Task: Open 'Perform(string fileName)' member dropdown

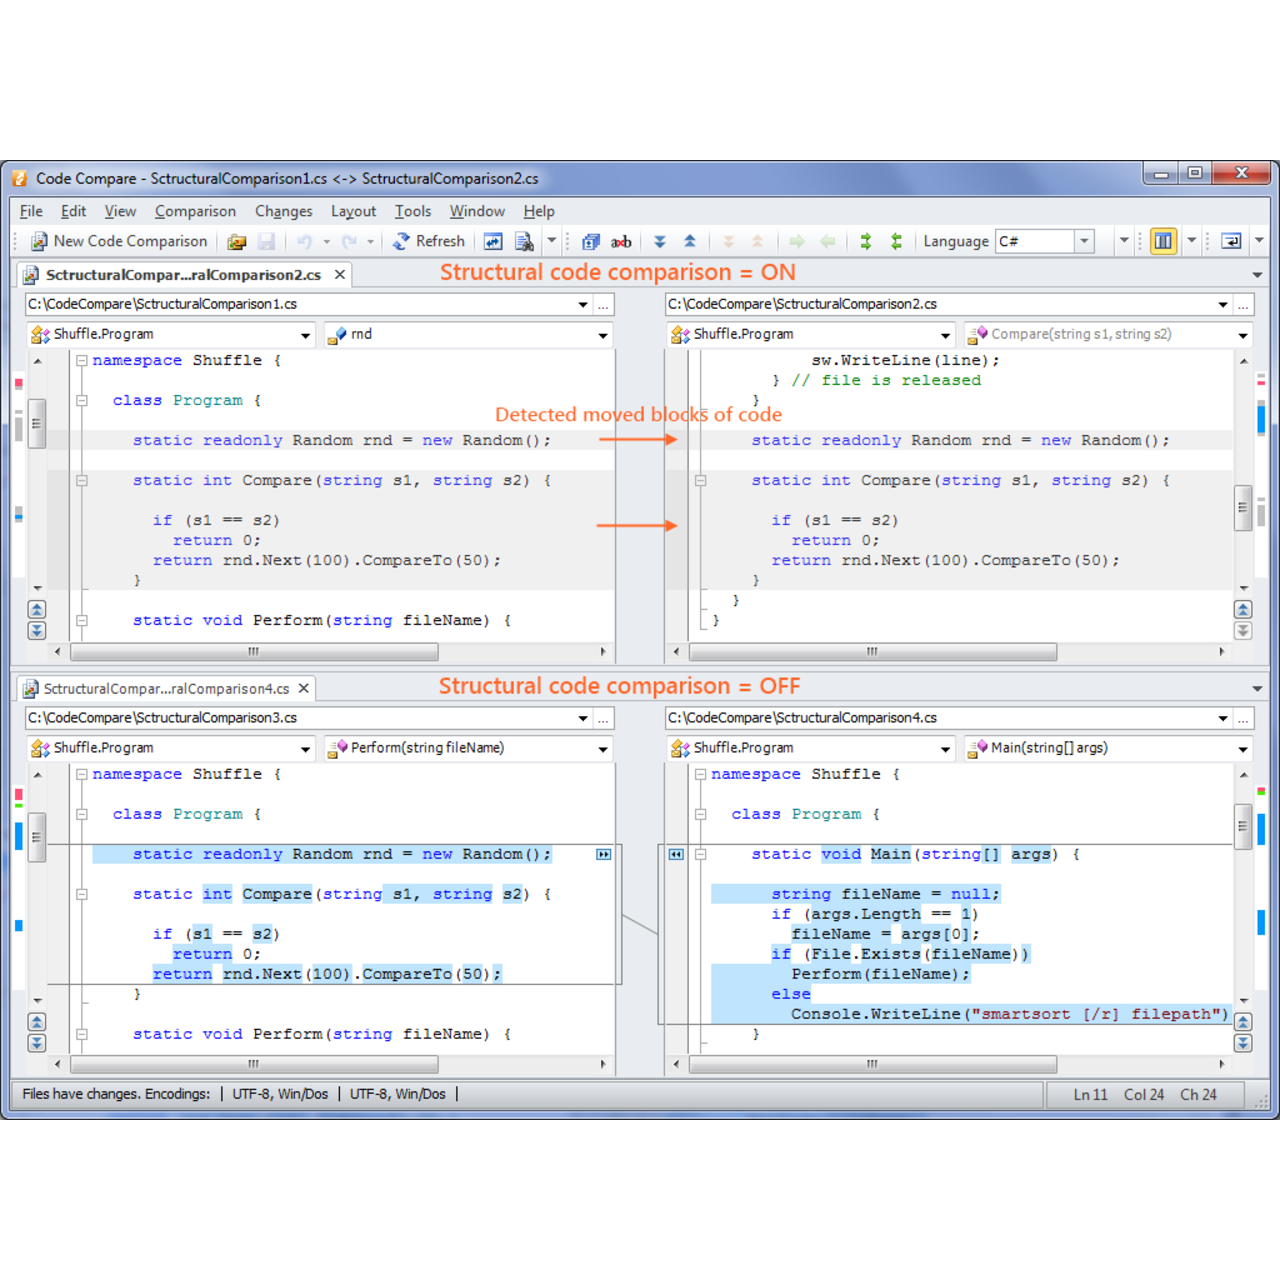Action: pos(603,748)
